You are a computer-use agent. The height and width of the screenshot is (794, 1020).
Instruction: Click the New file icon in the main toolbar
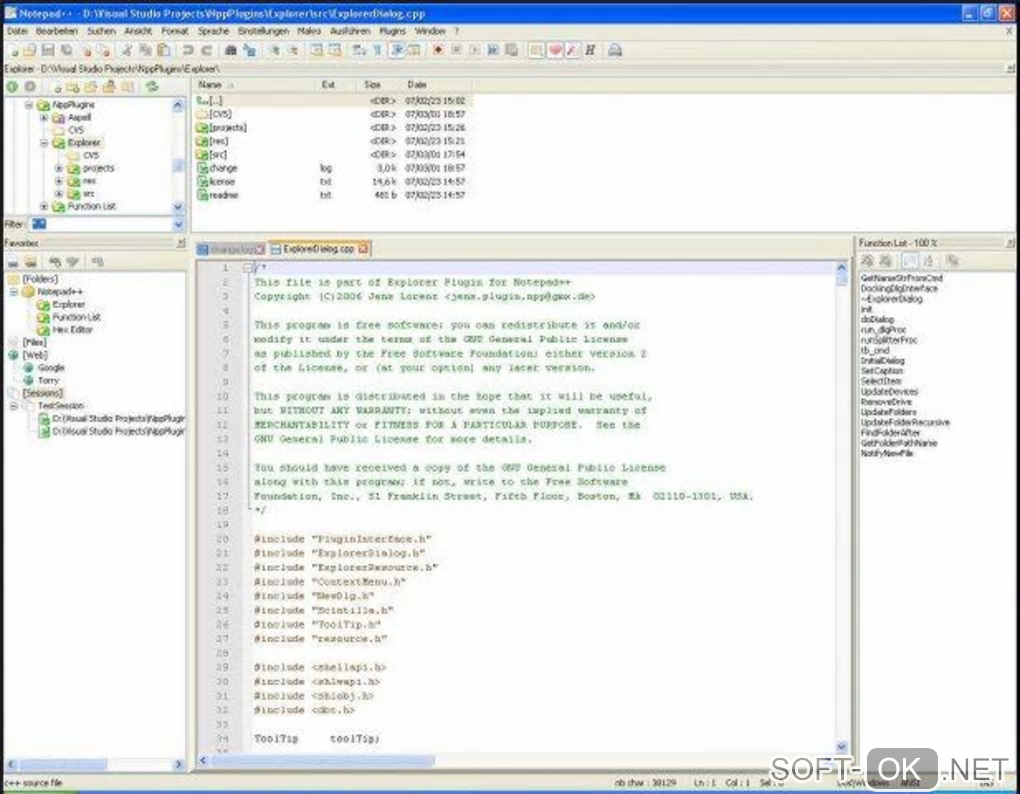14,50
